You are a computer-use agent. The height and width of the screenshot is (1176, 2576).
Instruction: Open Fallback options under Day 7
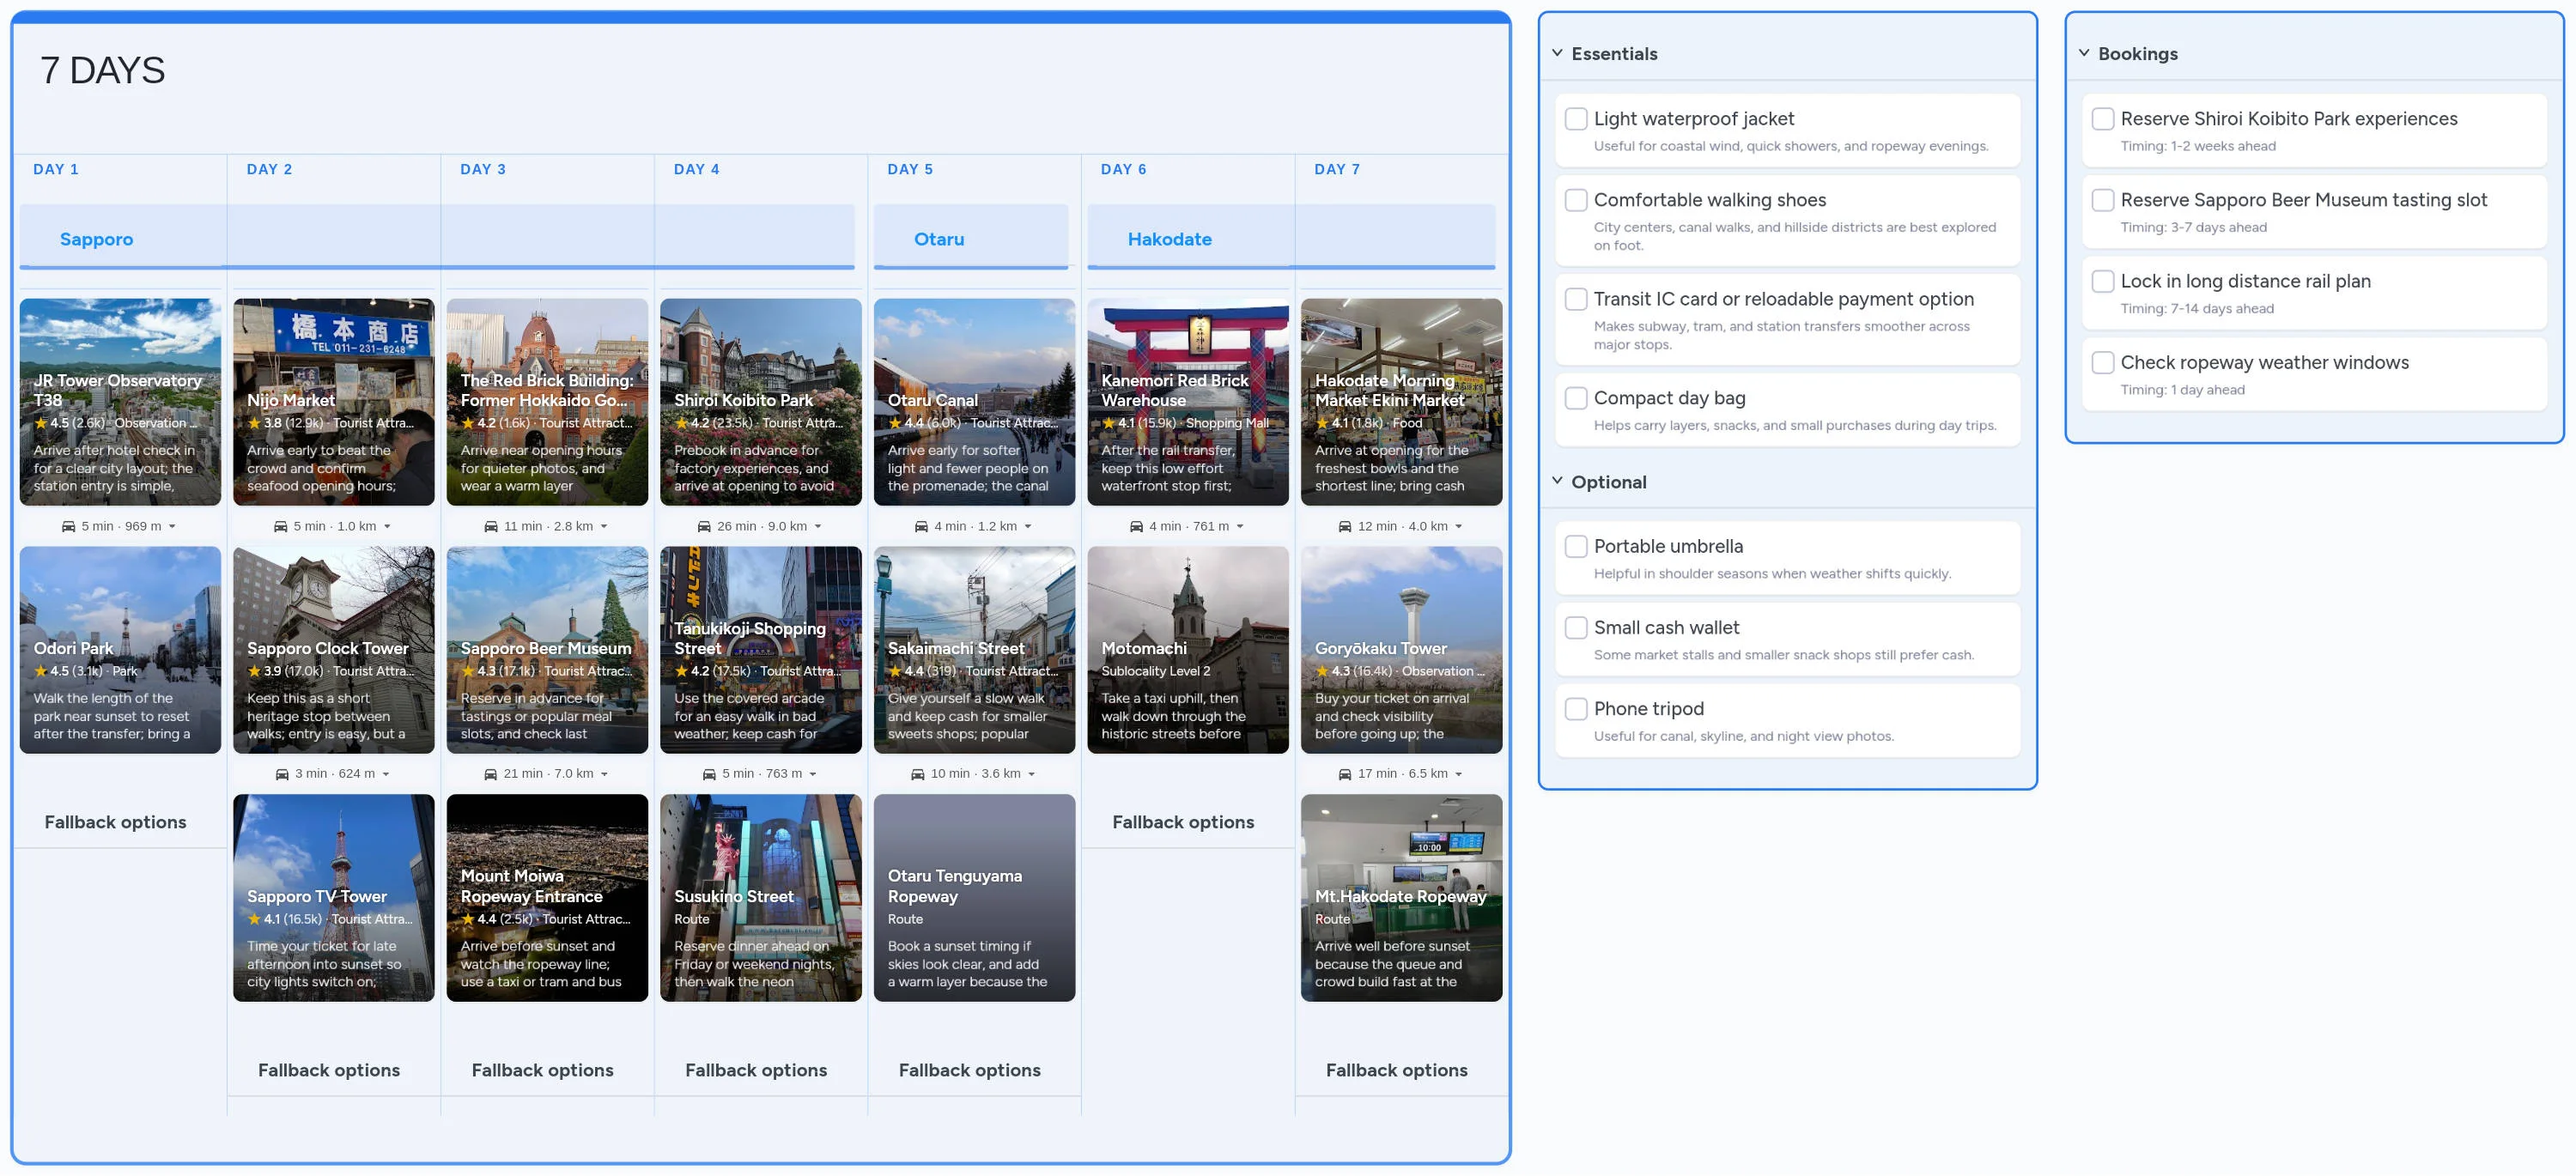(x=1396, y=1070)
